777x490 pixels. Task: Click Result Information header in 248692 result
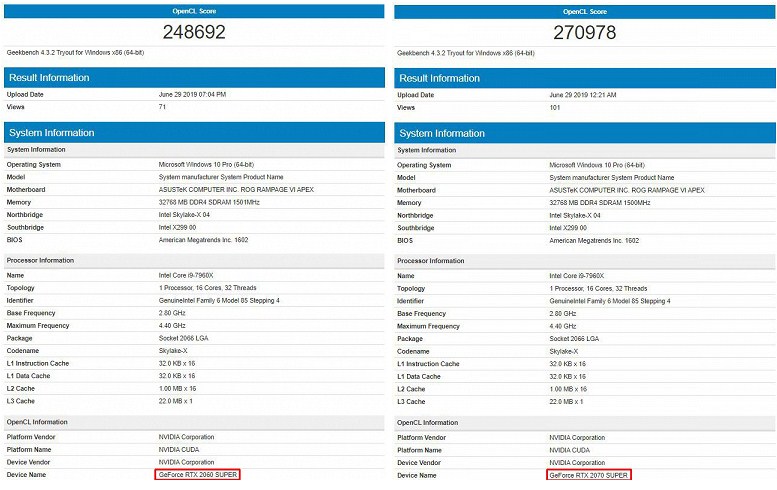(194, 78)
